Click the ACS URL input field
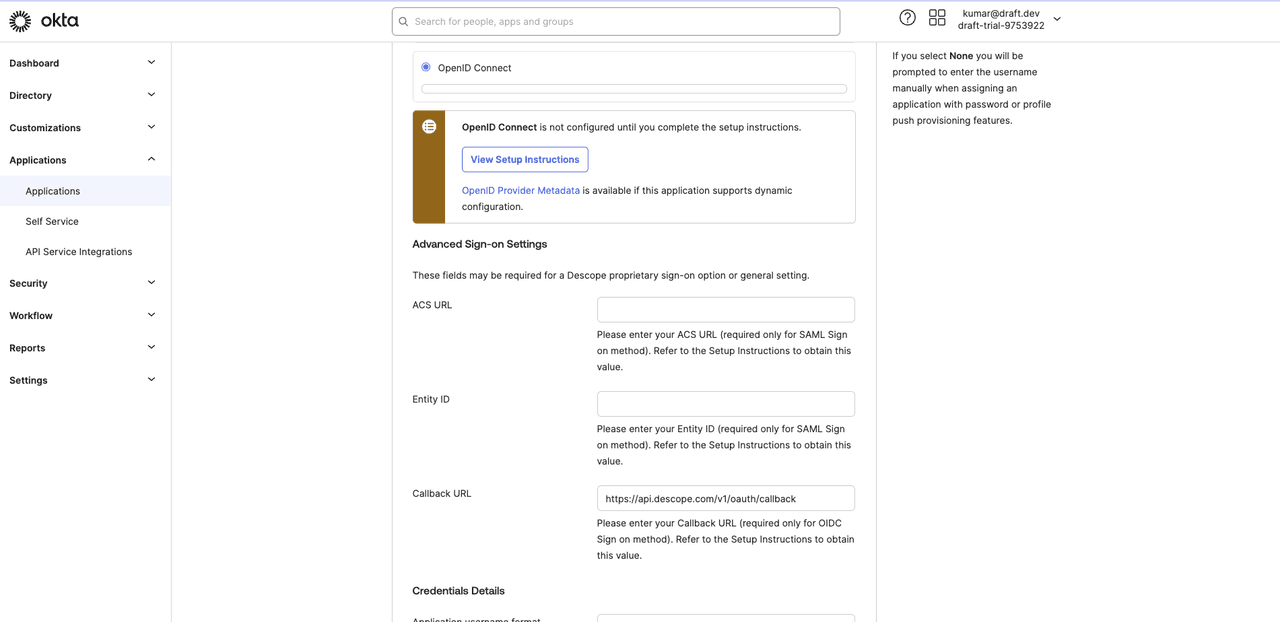The width and height of the screenshot is (1280, 622). 725,309
